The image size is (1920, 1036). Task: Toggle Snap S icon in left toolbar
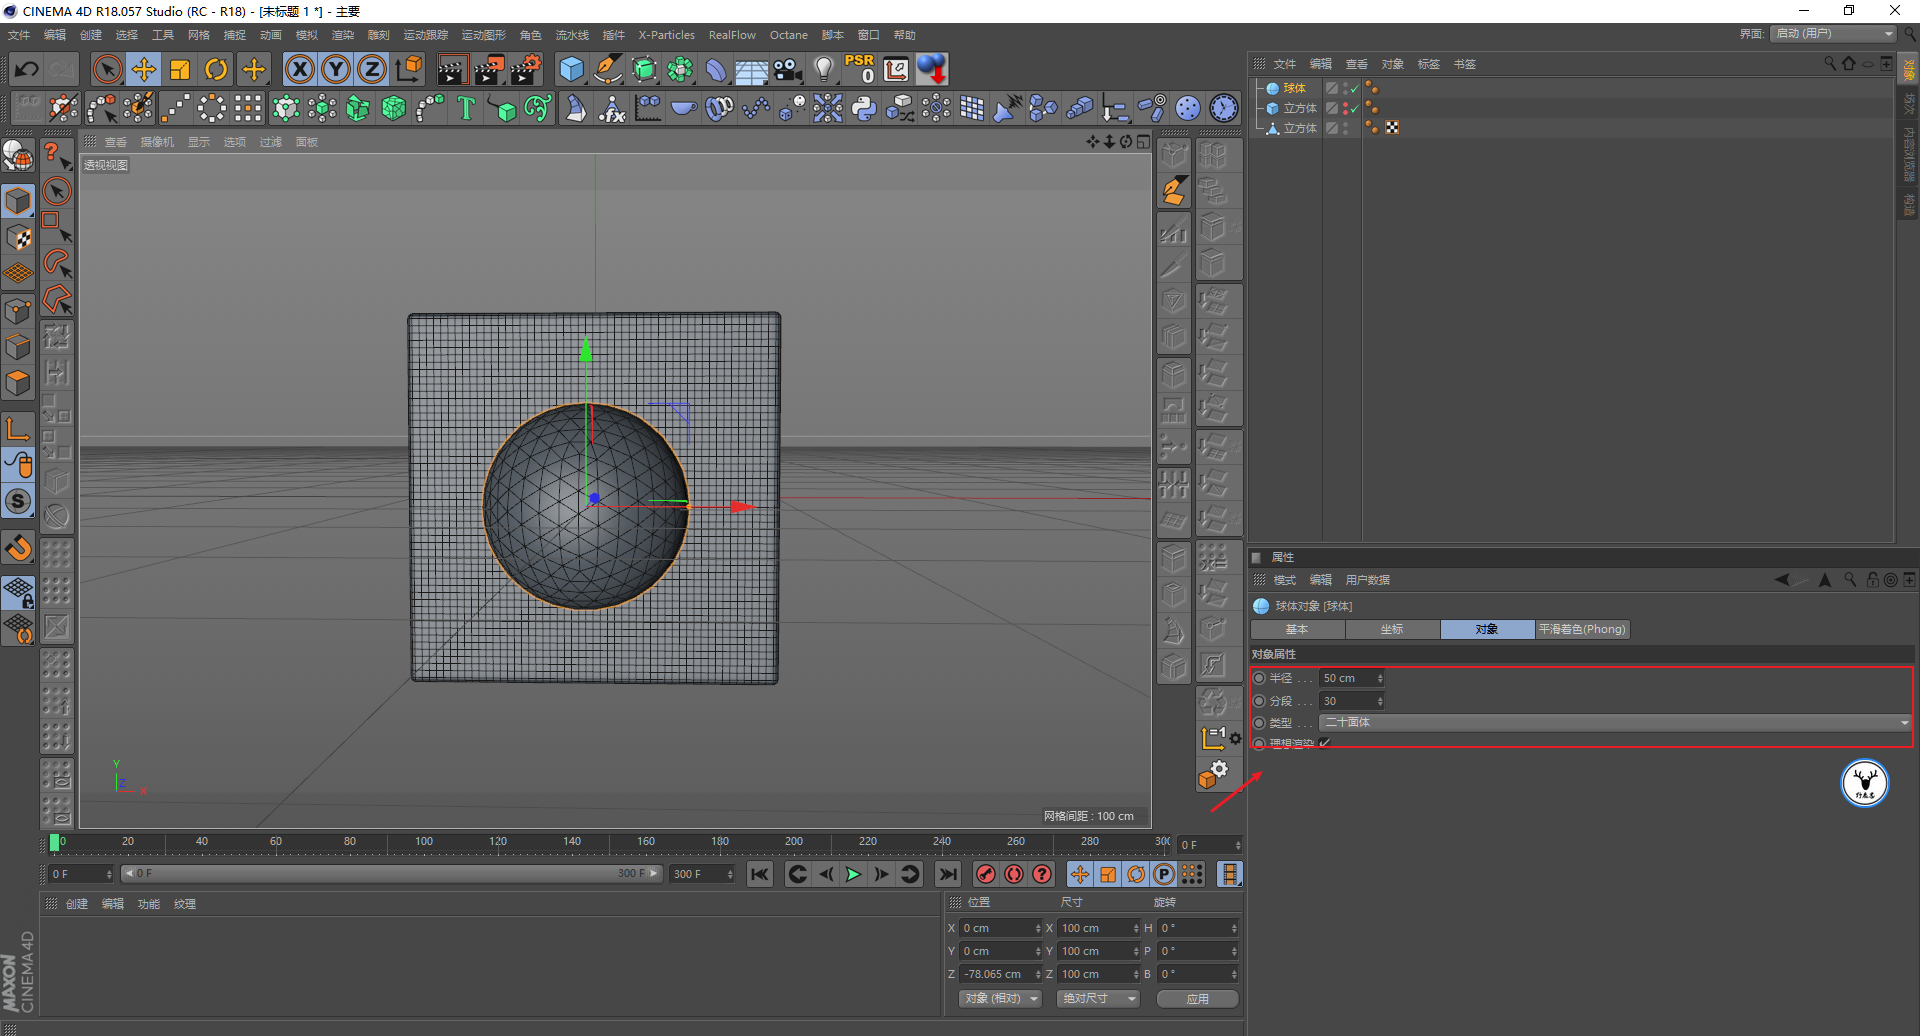click(18, 501)
